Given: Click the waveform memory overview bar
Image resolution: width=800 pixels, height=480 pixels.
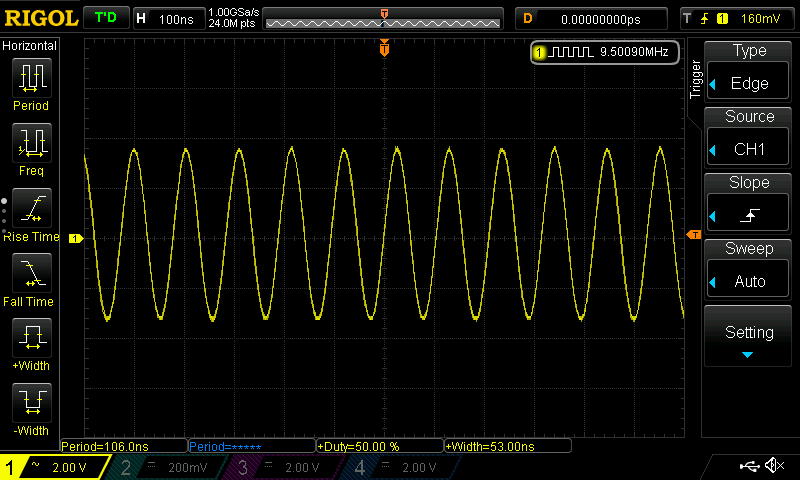Looking at the screenshot, I should click(383, 19).
